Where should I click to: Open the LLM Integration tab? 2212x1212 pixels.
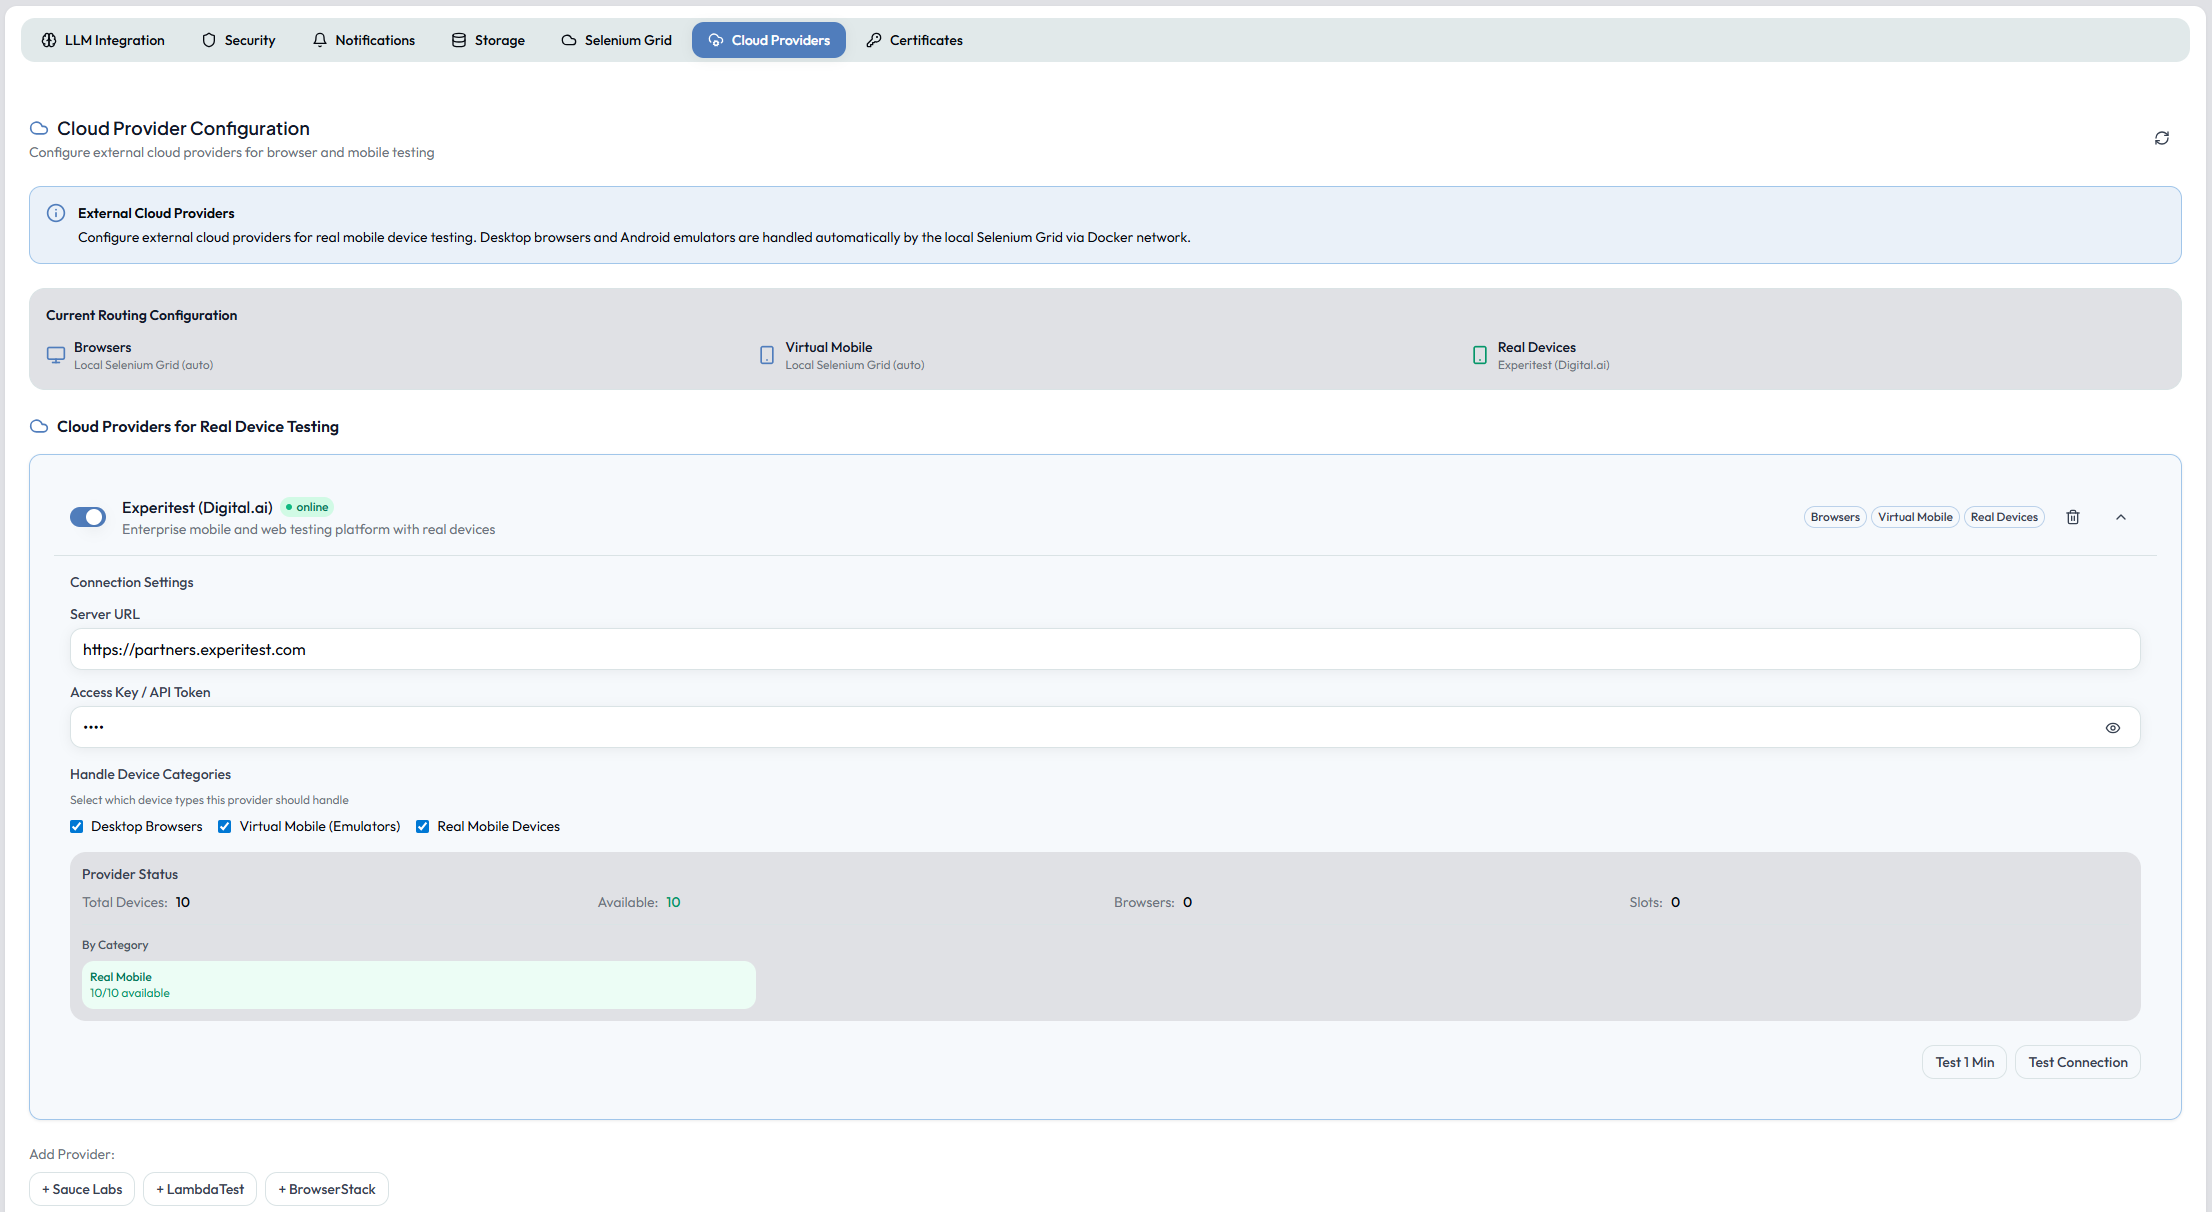click(103, 40)
